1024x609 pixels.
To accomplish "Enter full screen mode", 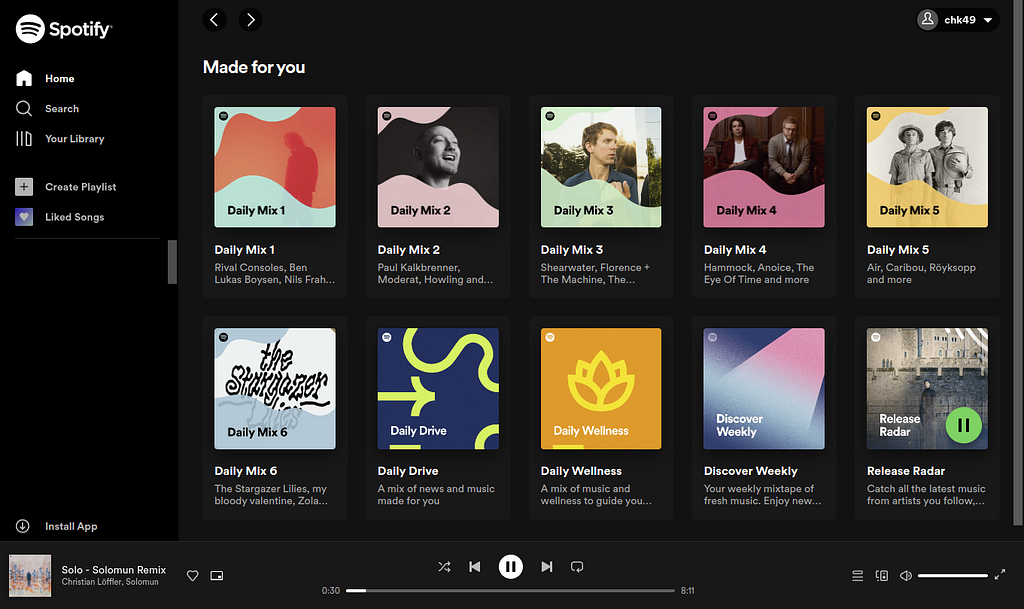I will pos(1000,575).
